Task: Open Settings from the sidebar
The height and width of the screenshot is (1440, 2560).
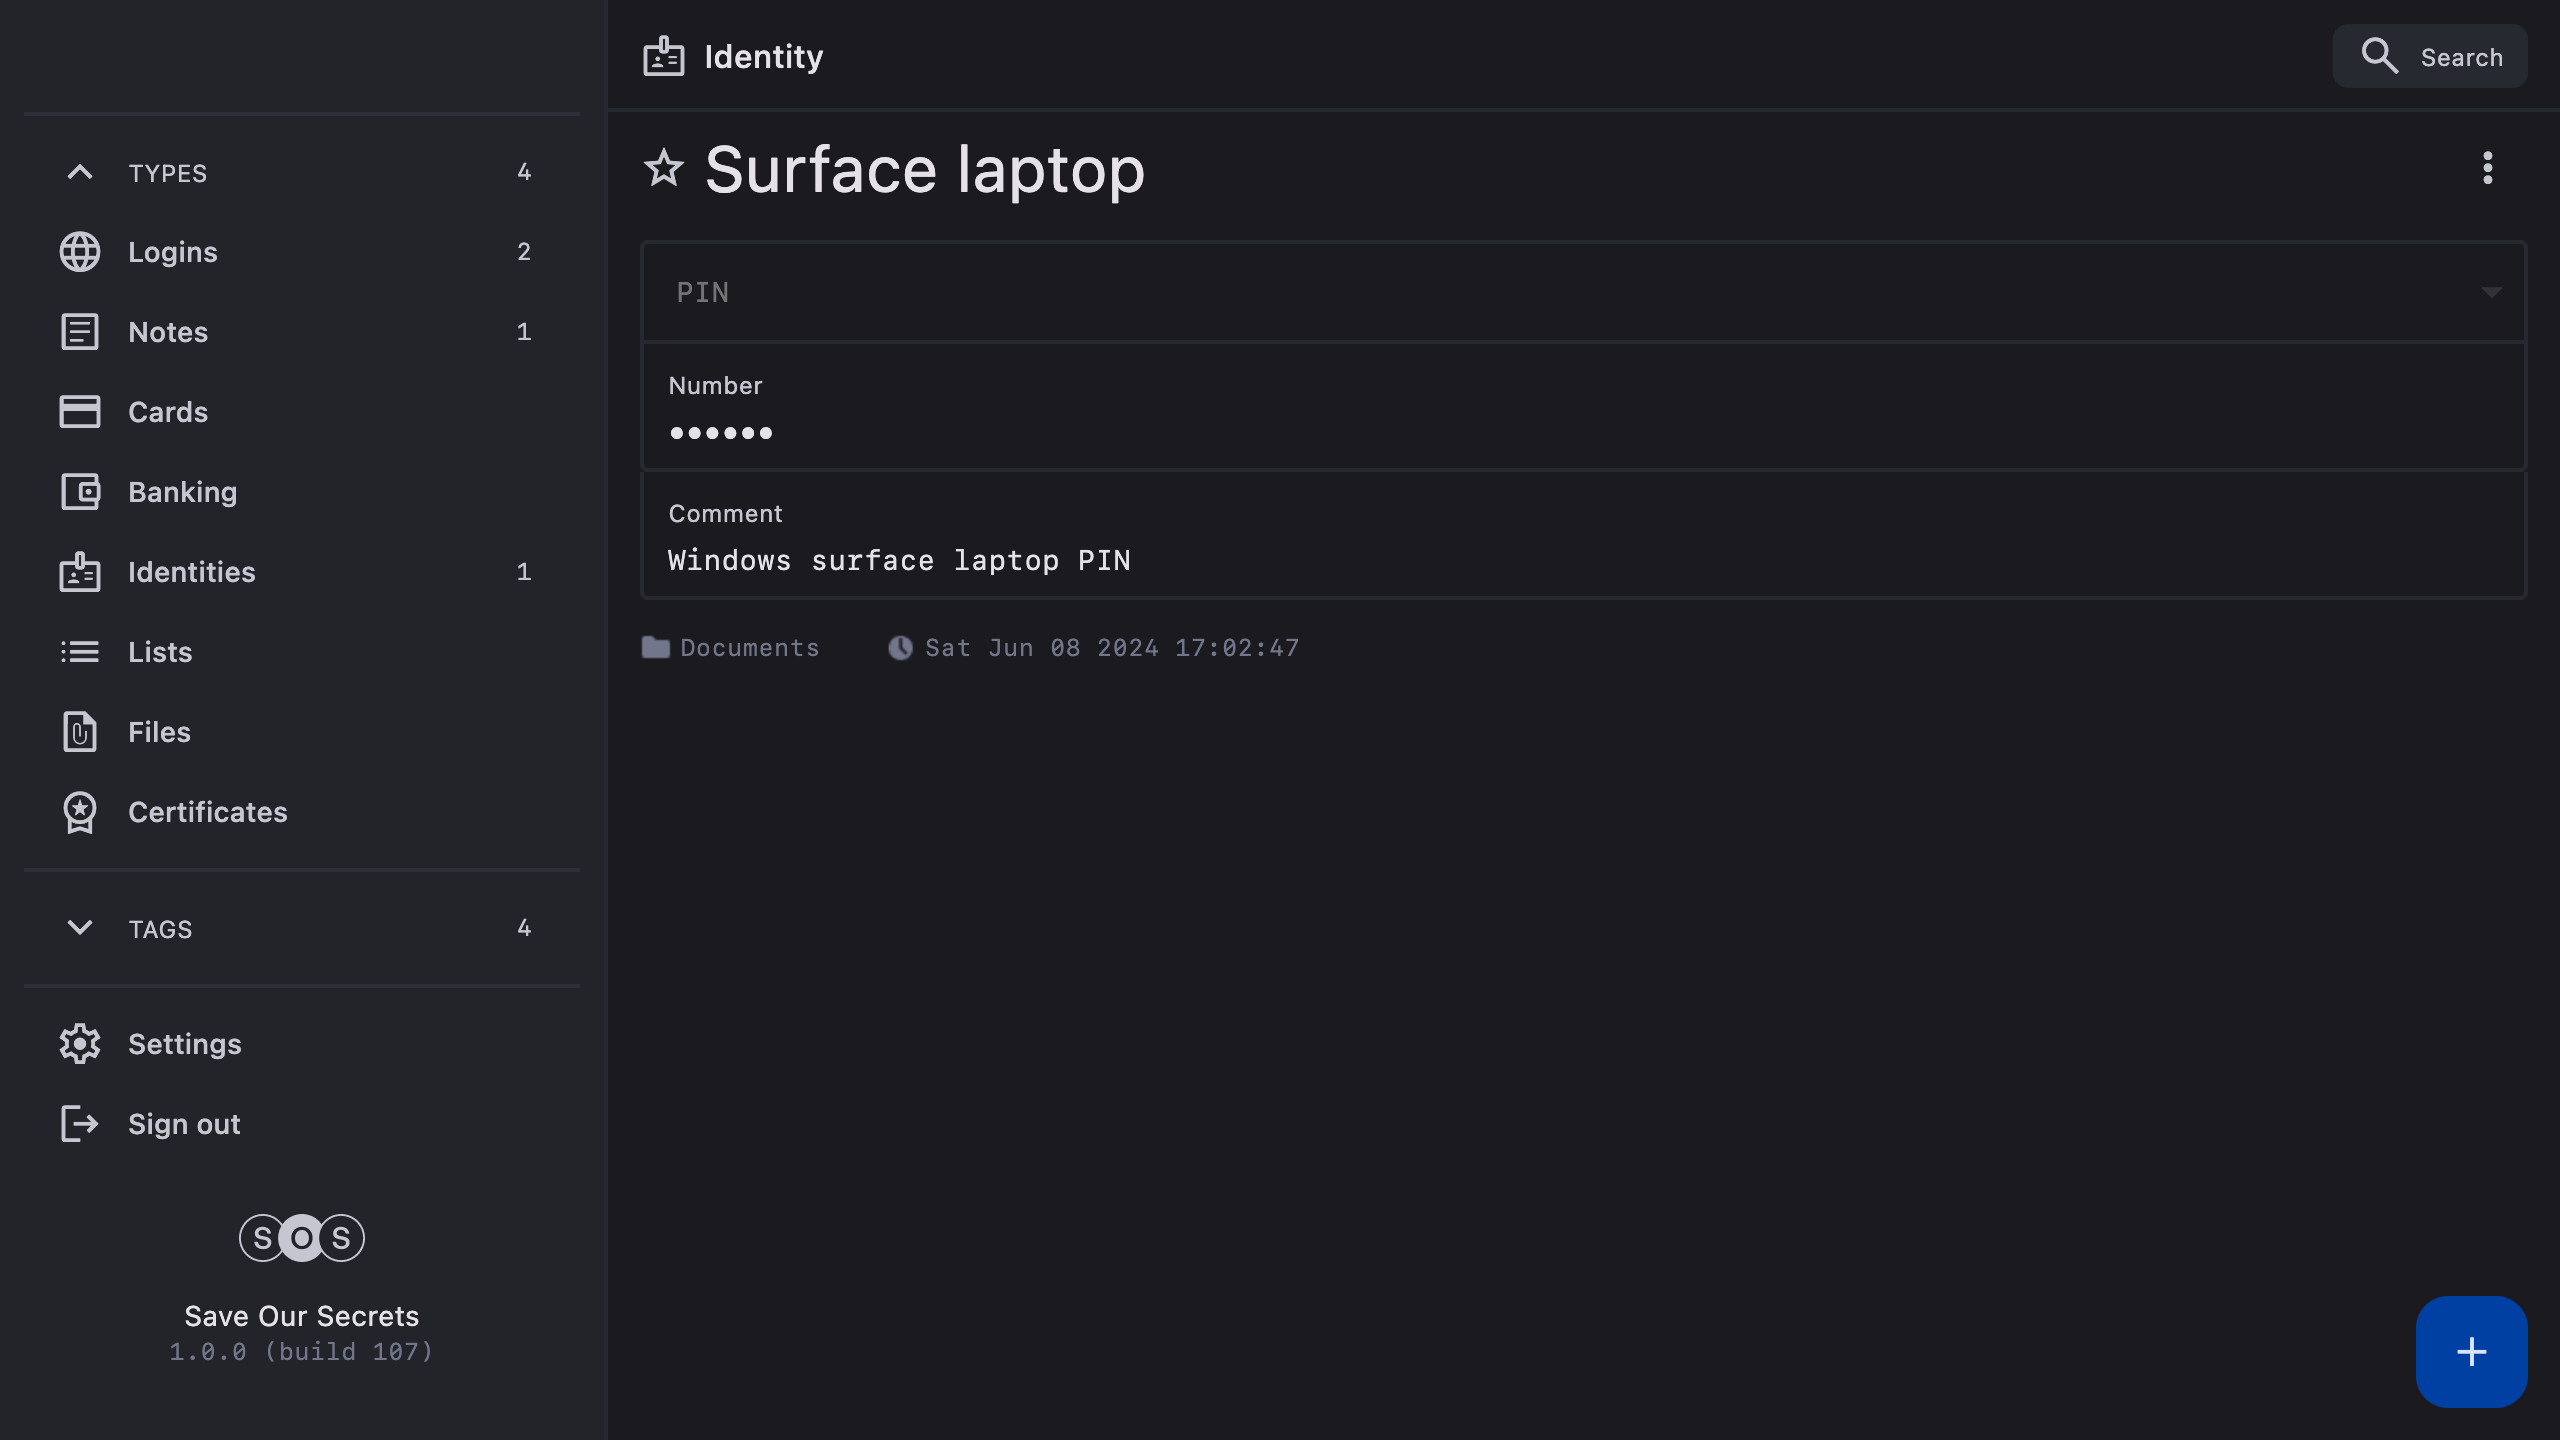Action: pyautogui.click(x=184, y=1044)
